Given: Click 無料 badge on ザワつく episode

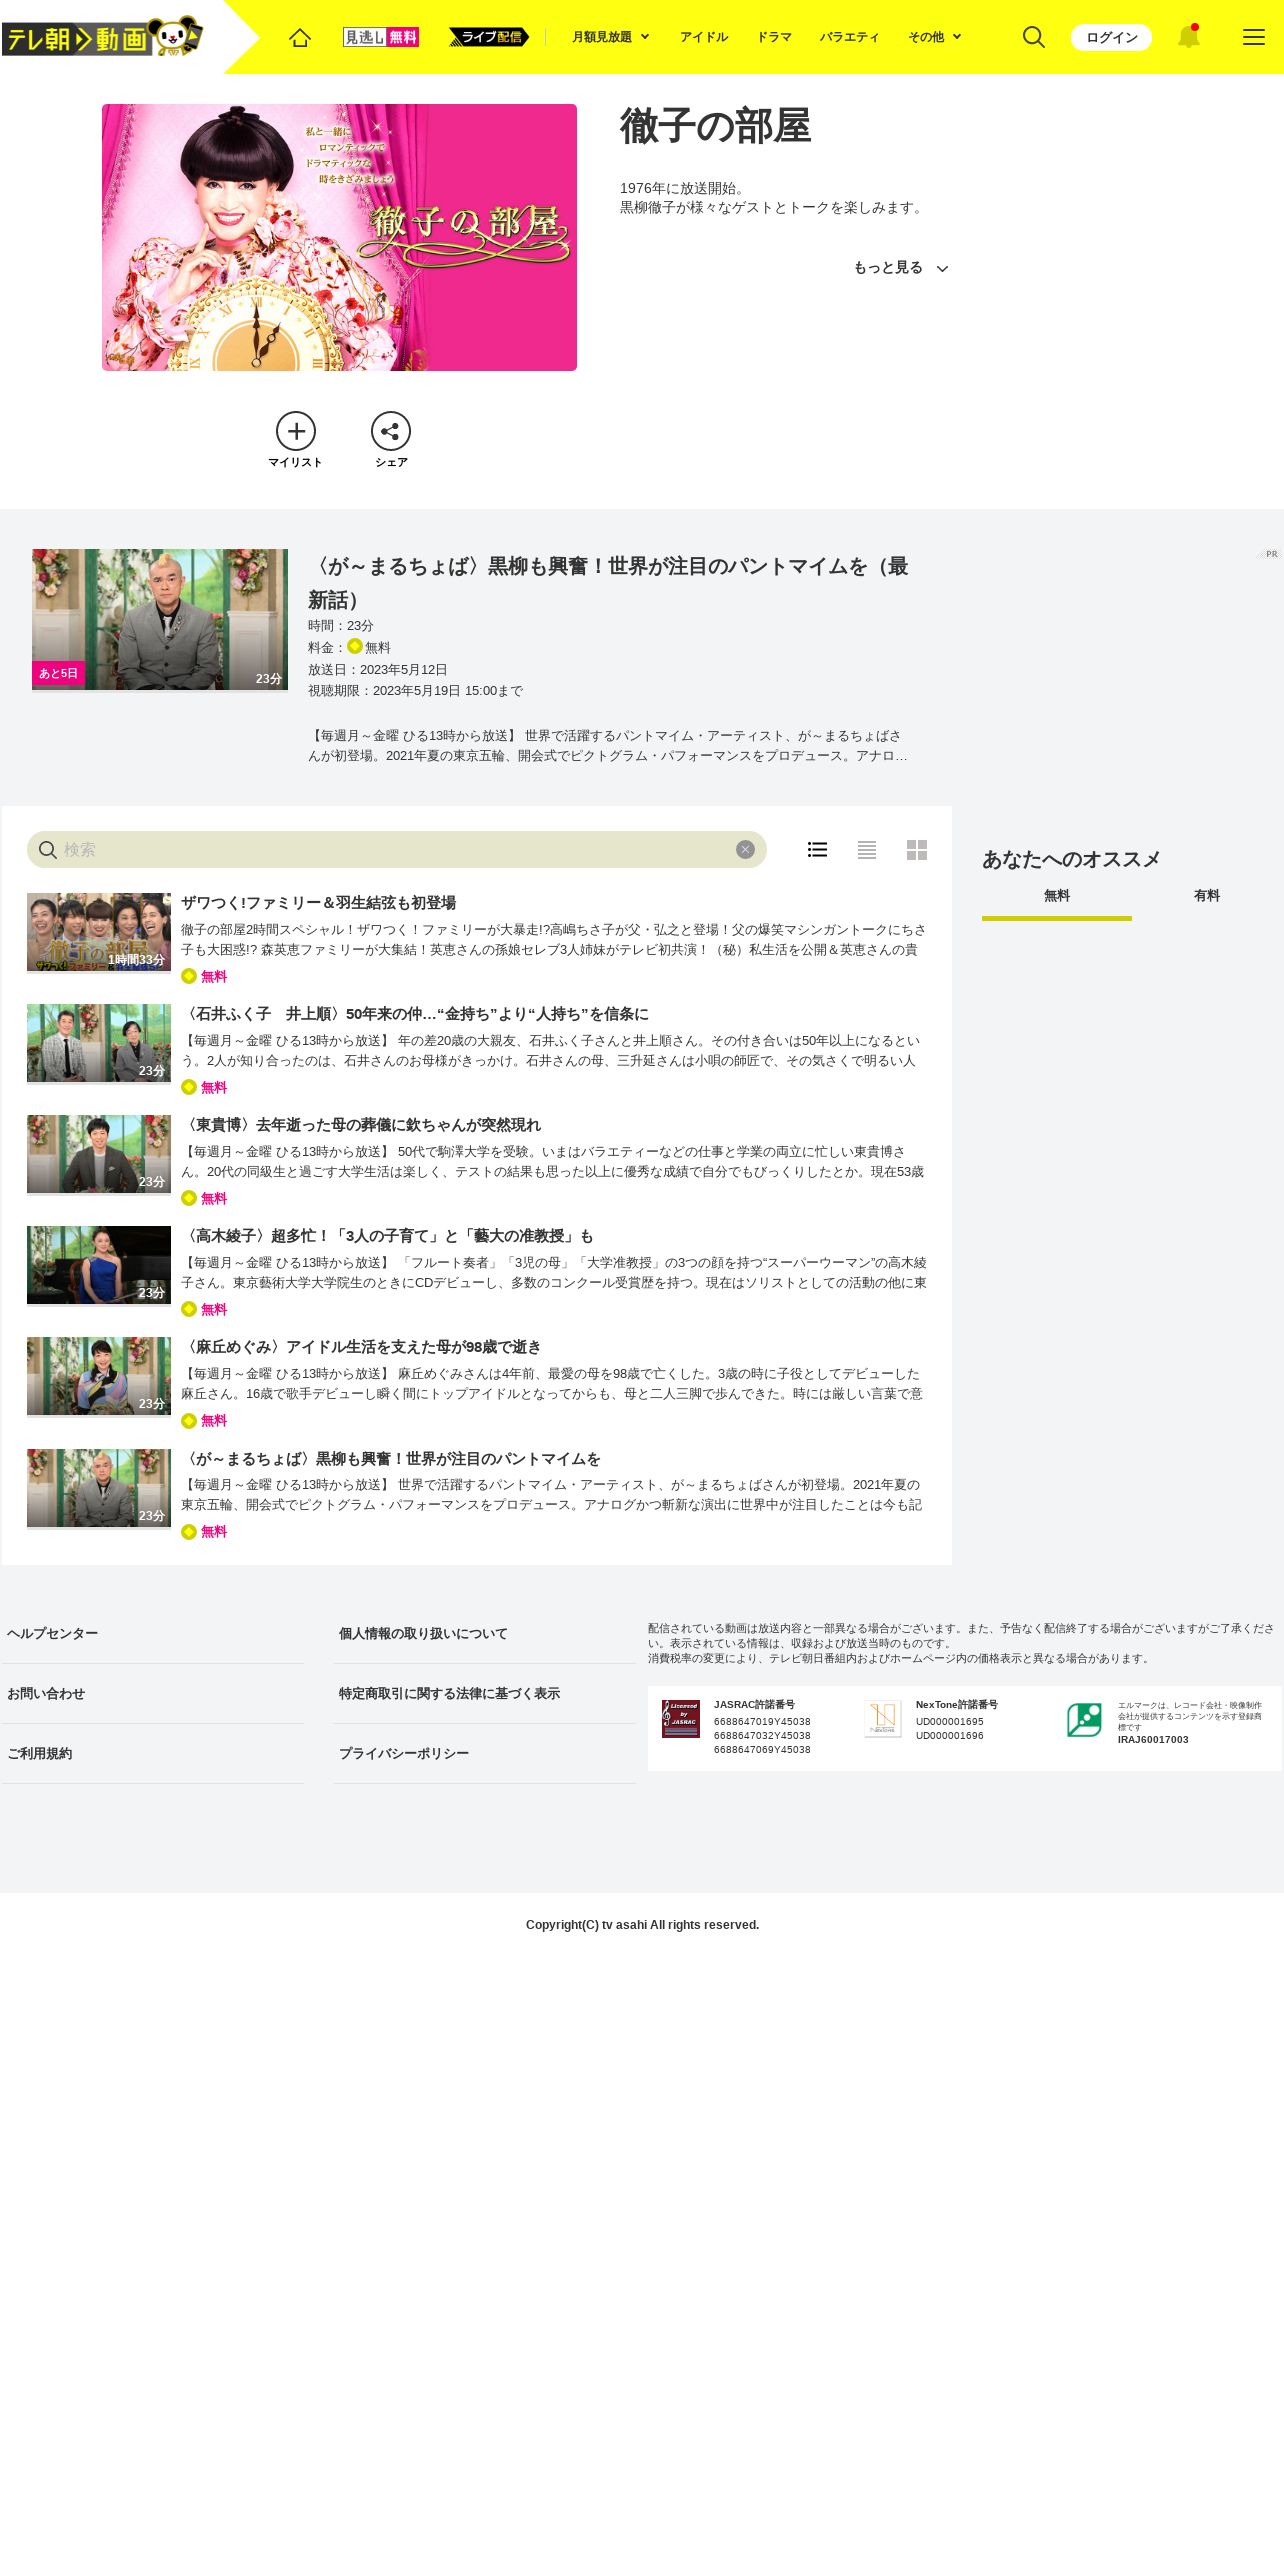Looking at the screenshot, I should pyautogui.click(x=204, y=977).
